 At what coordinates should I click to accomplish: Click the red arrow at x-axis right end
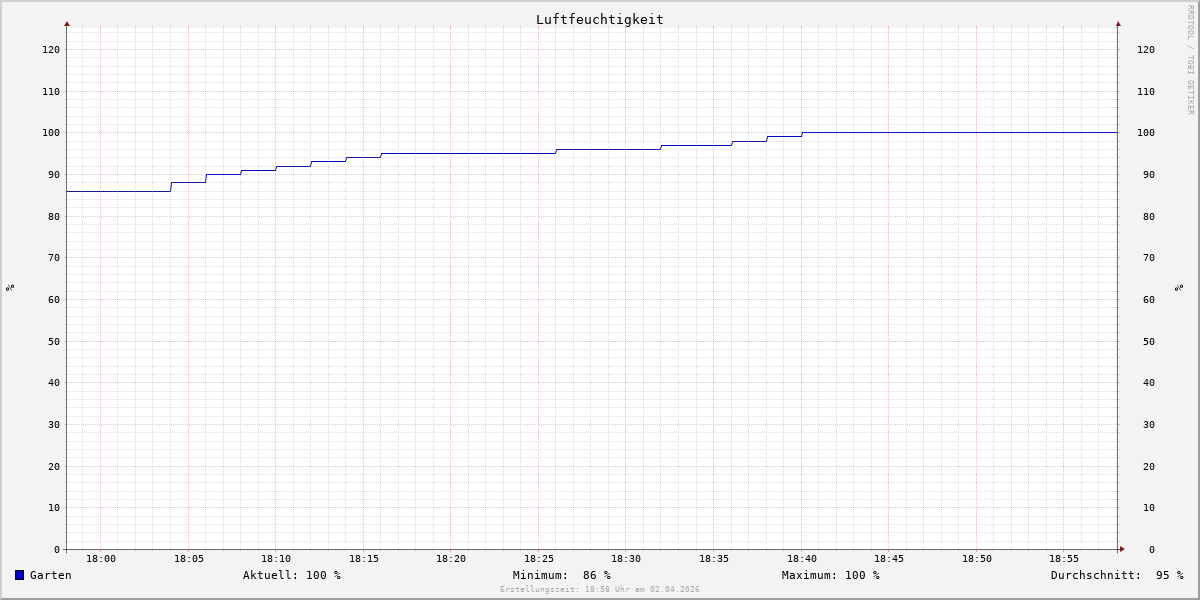(x=1121, y=549)
